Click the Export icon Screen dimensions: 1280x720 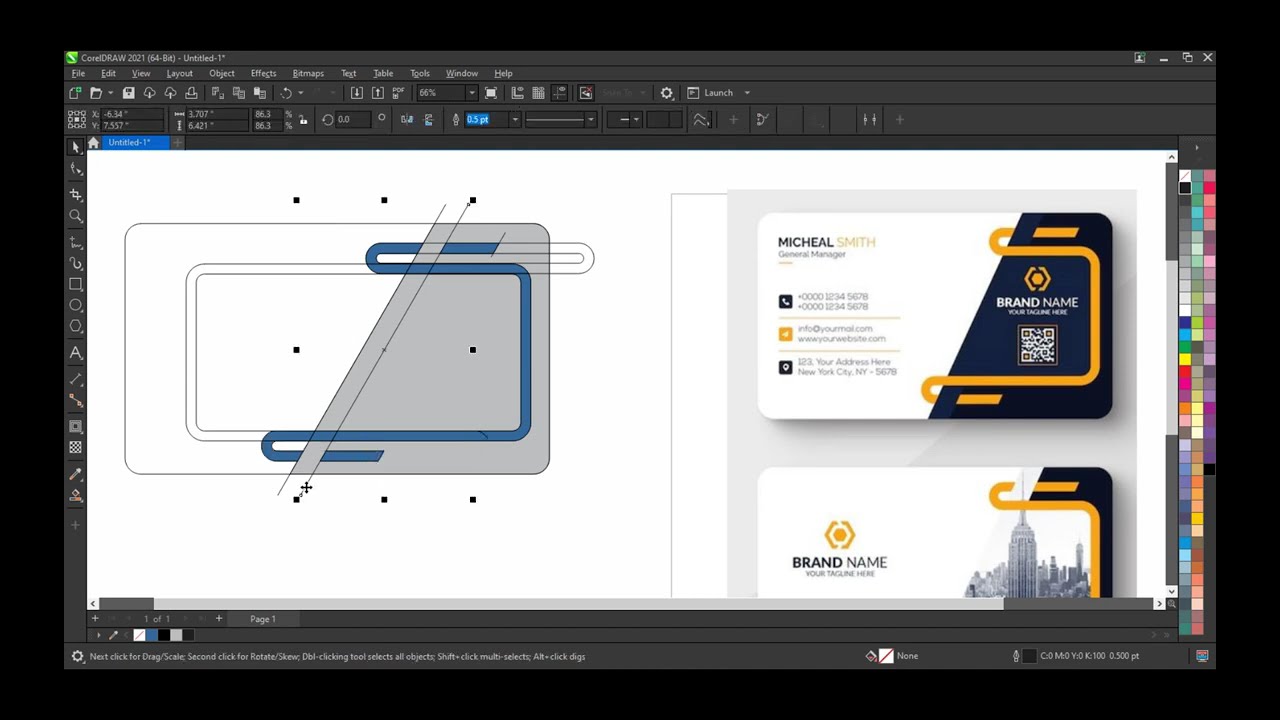click(377, 93)
